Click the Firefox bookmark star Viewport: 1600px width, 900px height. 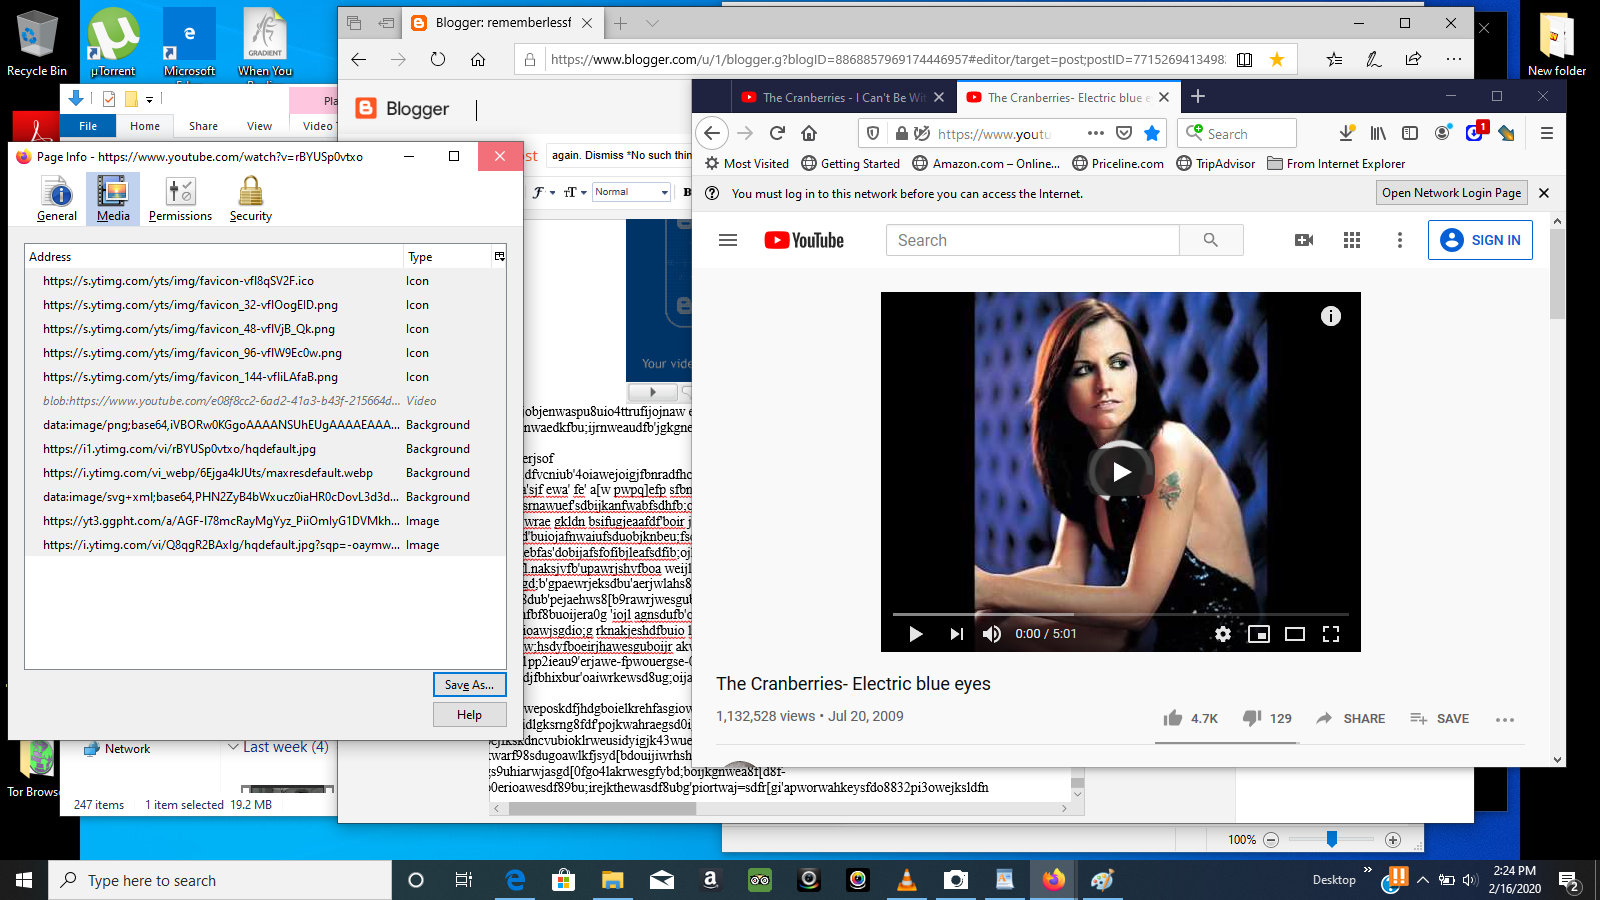pyautogui.click(x=1152, y=133)
